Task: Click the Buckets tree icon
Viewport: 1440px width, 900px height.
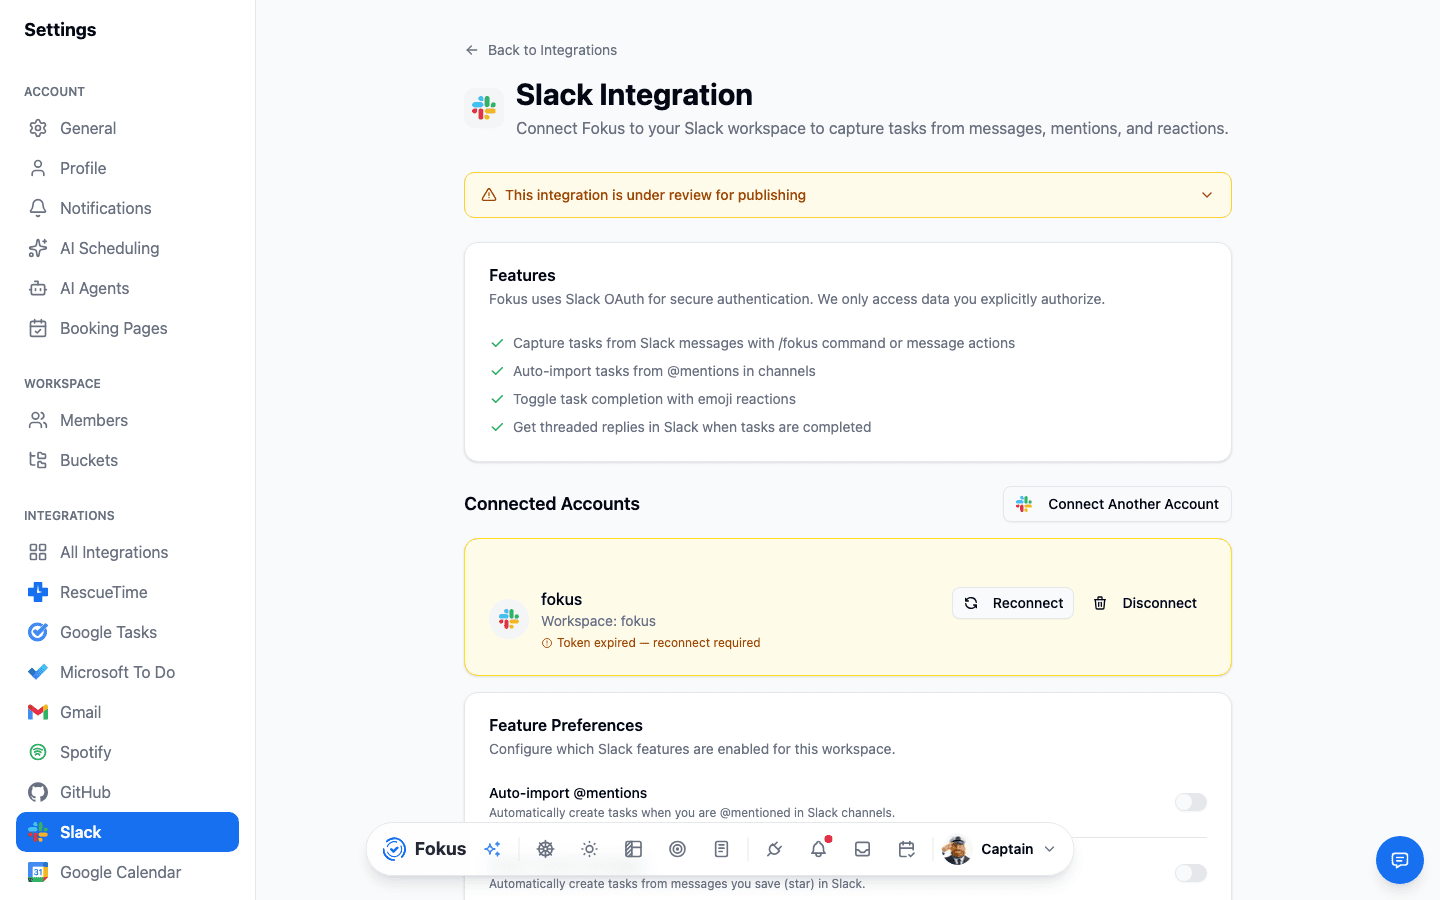Action: tap(38, 460)
